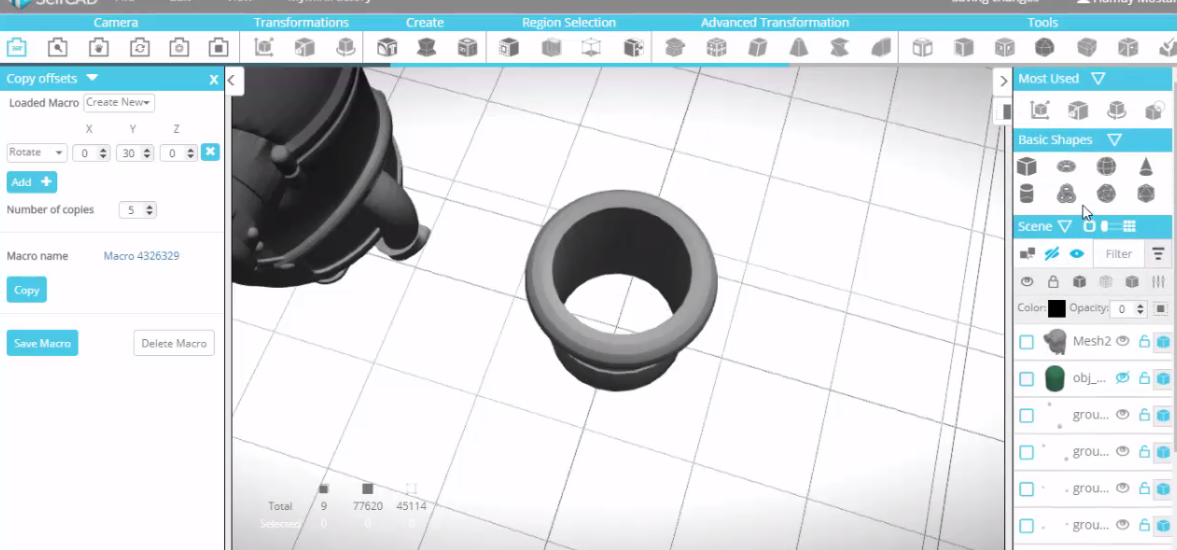
Task: Open the Loaded Macro Create New dropdown
Action: click(x=119, y=102)
